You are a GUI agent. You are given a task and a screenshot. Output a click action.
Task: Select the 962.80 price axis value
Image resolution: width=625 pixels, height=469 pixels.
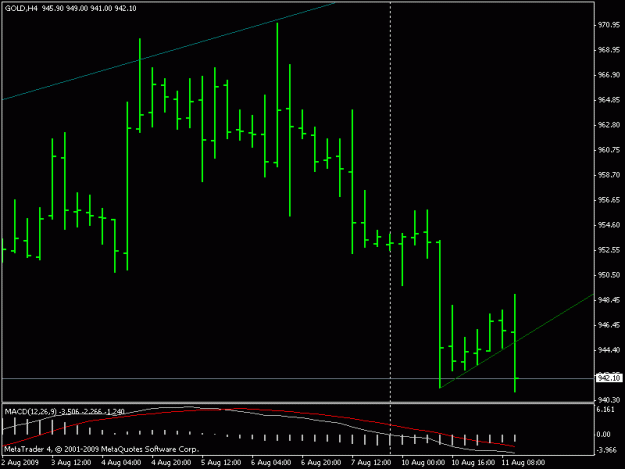tap(609, 125)
